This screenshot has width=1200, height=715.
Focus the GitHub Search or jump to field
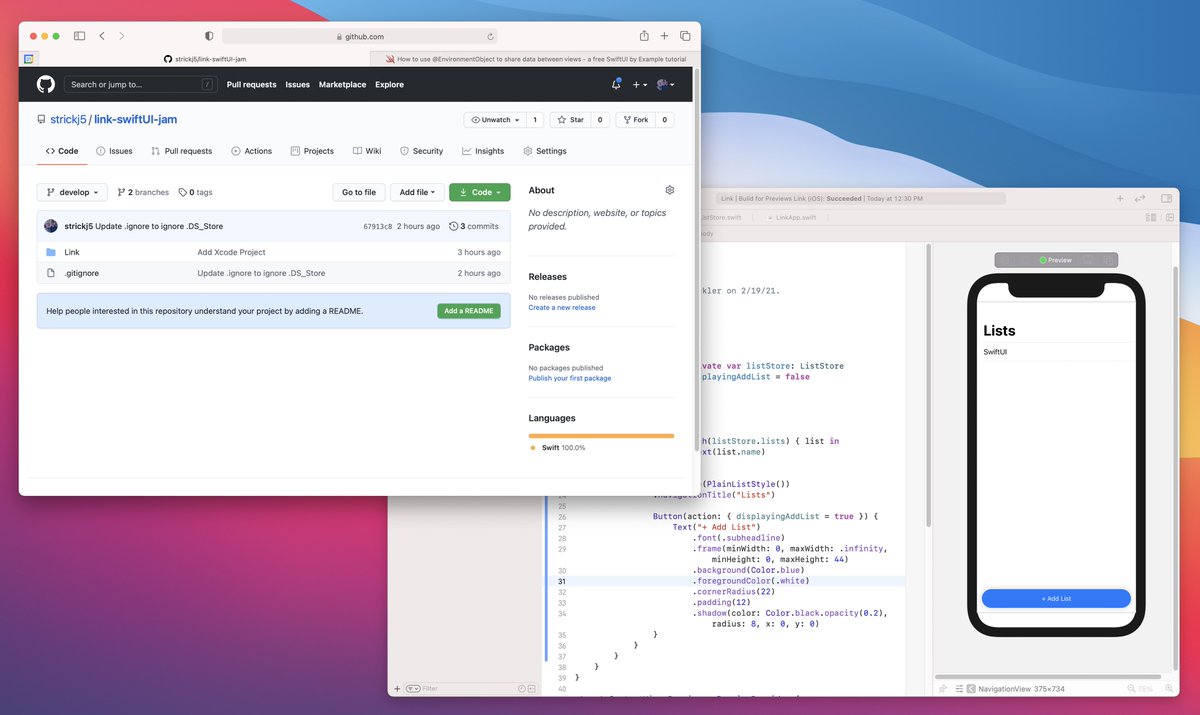coord(141,85)
